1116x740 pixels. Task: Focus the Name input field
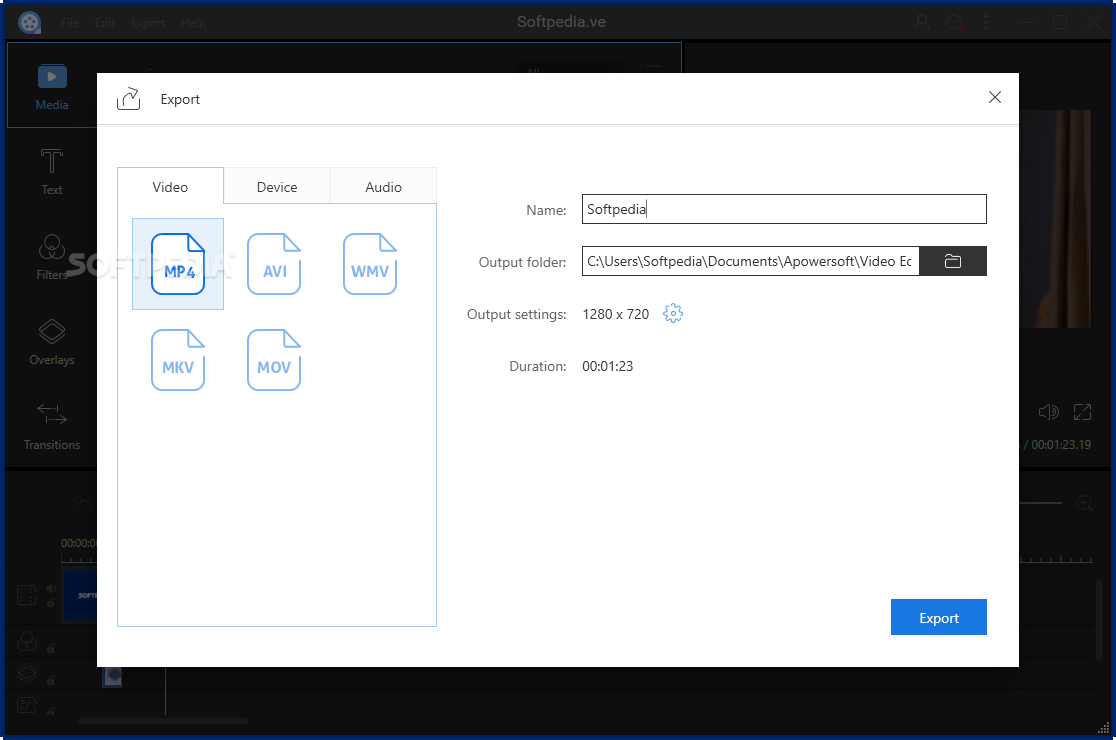[784, 209]
